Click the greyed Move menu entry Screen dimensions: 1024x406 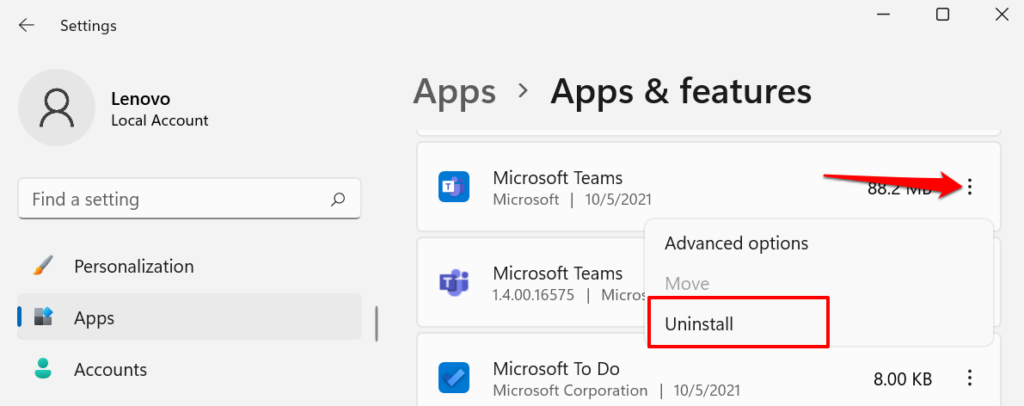687,284
